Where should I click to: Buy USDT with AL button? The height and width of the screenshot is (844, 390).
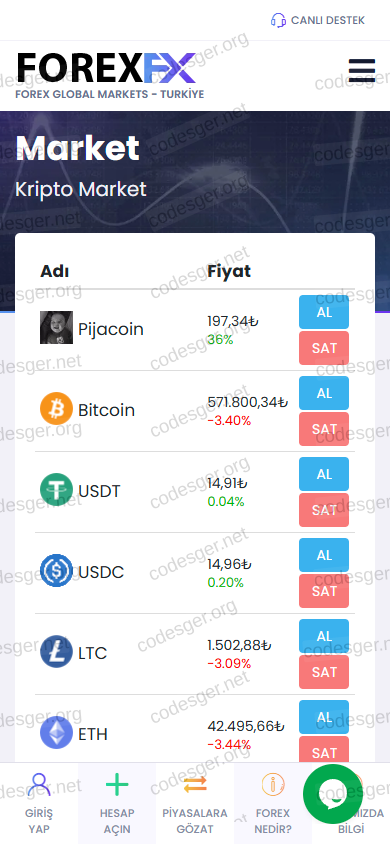[x=324, y=474]
